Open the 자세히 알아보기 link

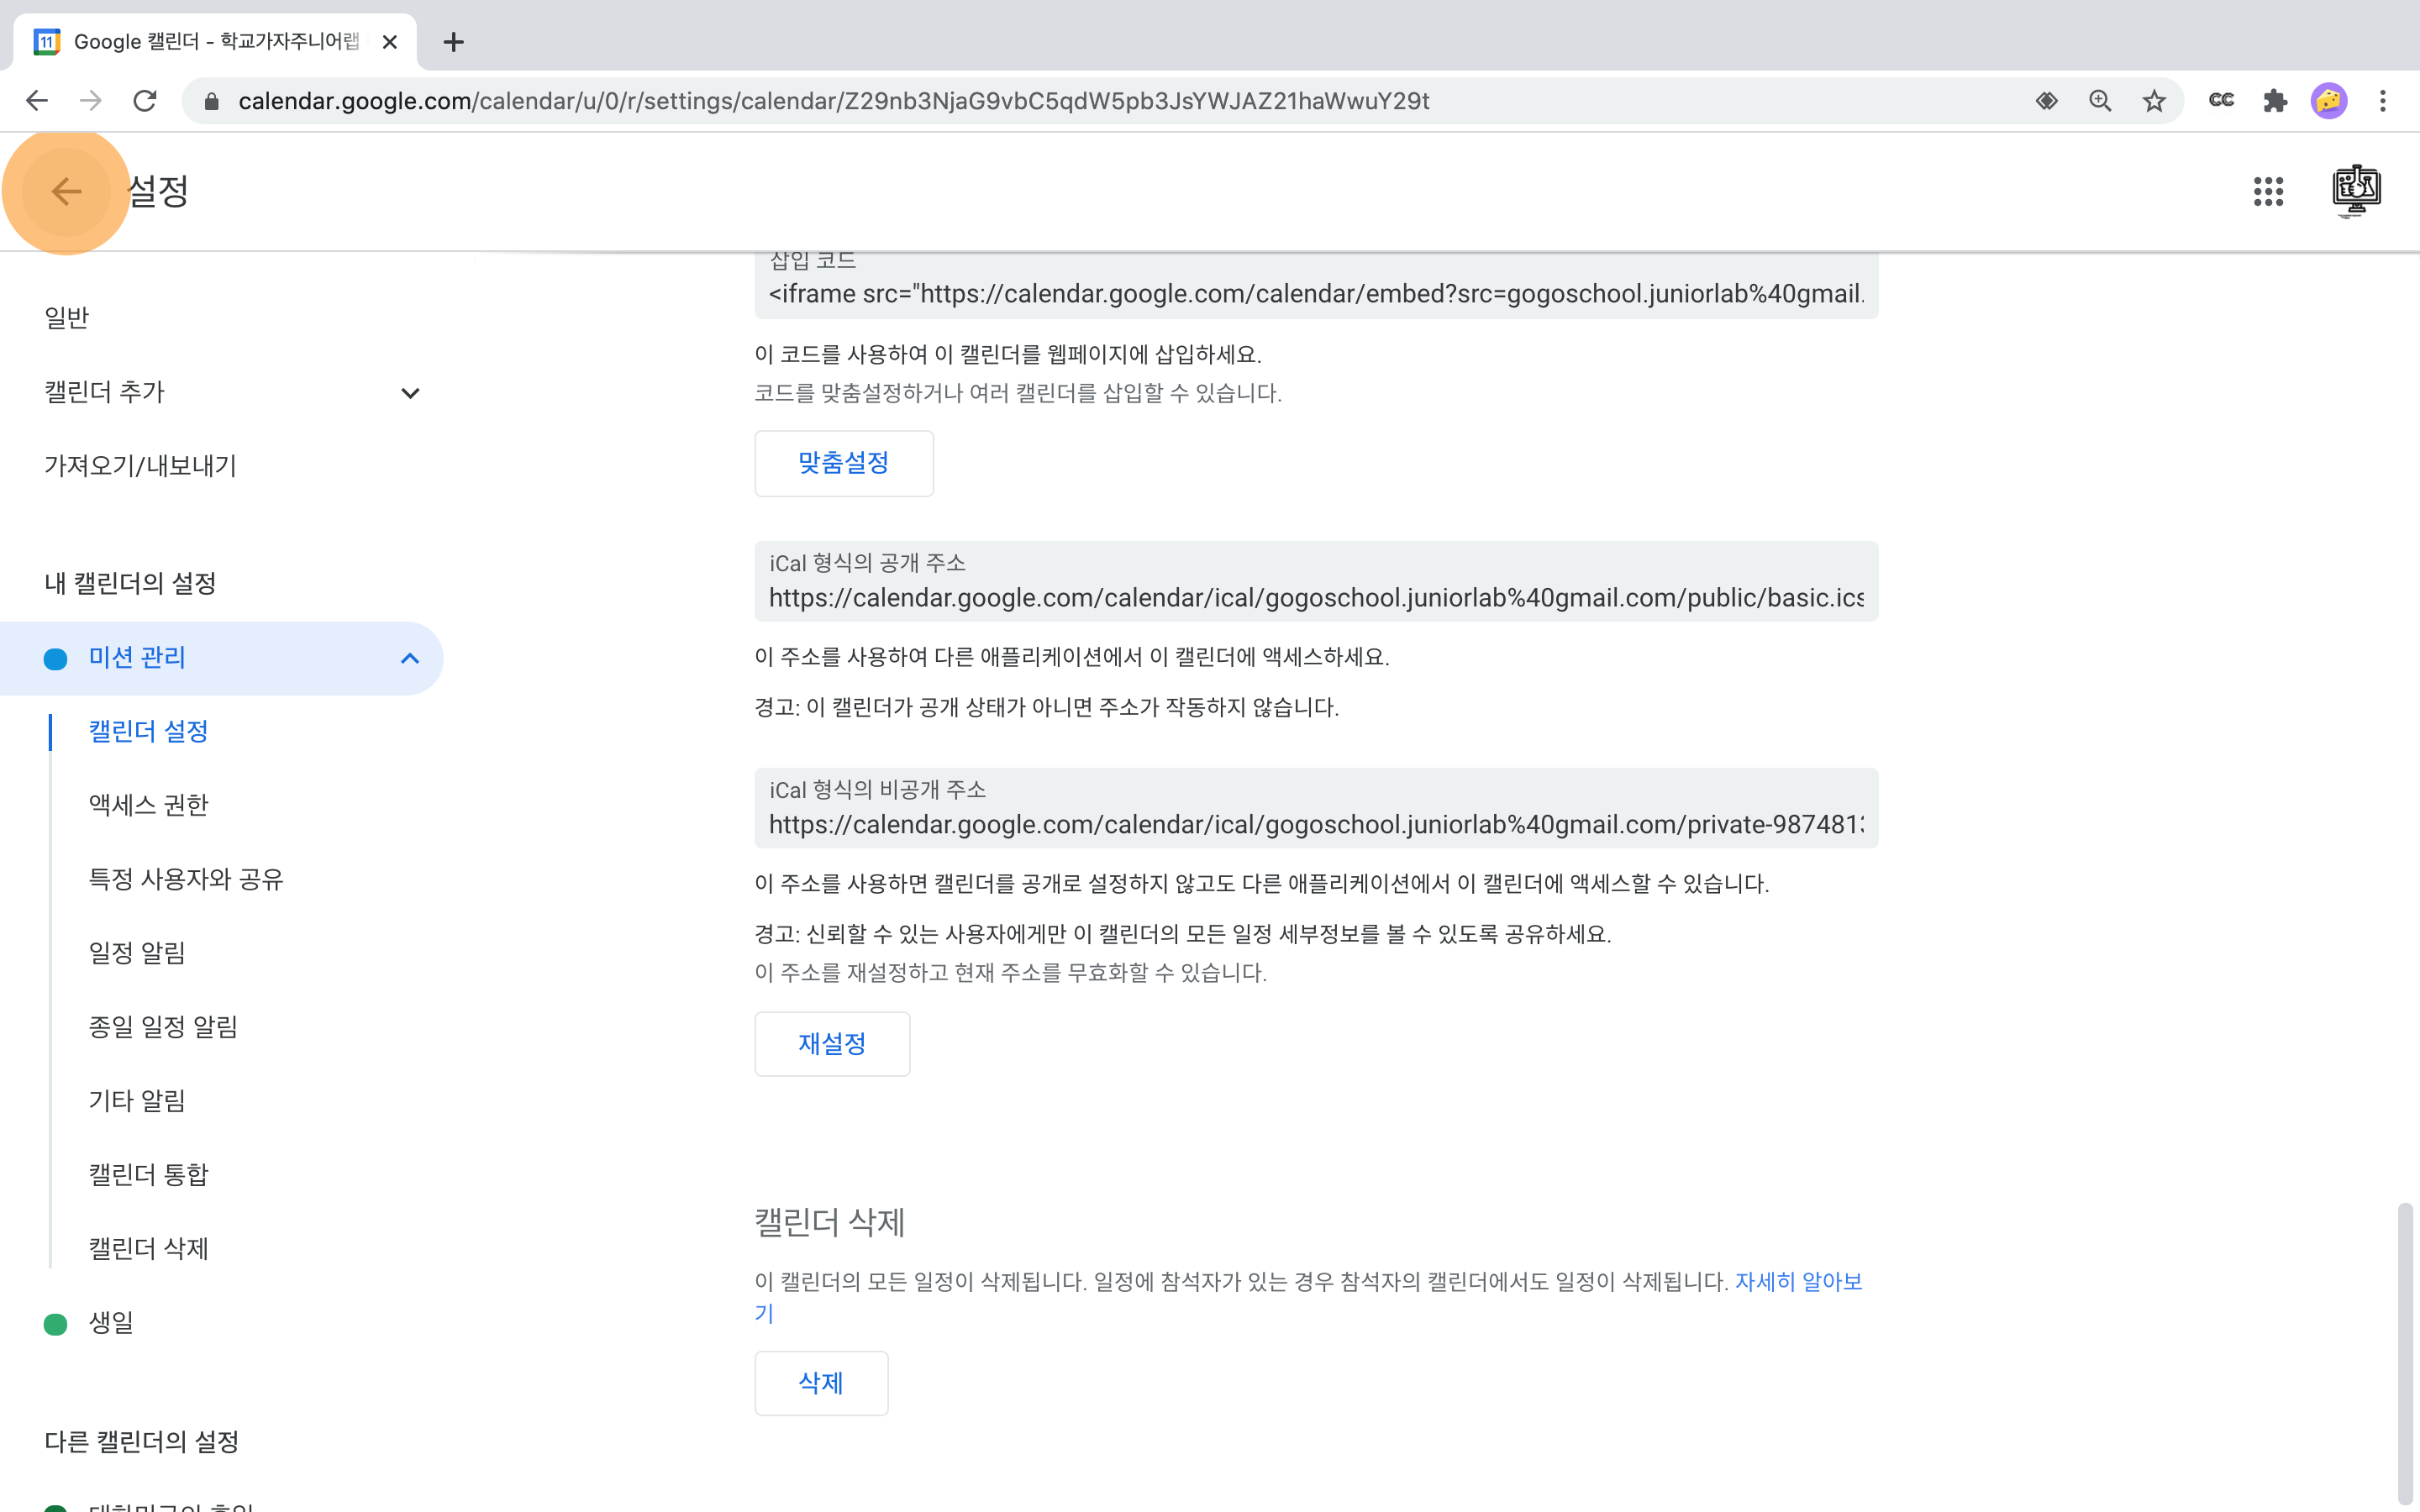(1797, 1282)
